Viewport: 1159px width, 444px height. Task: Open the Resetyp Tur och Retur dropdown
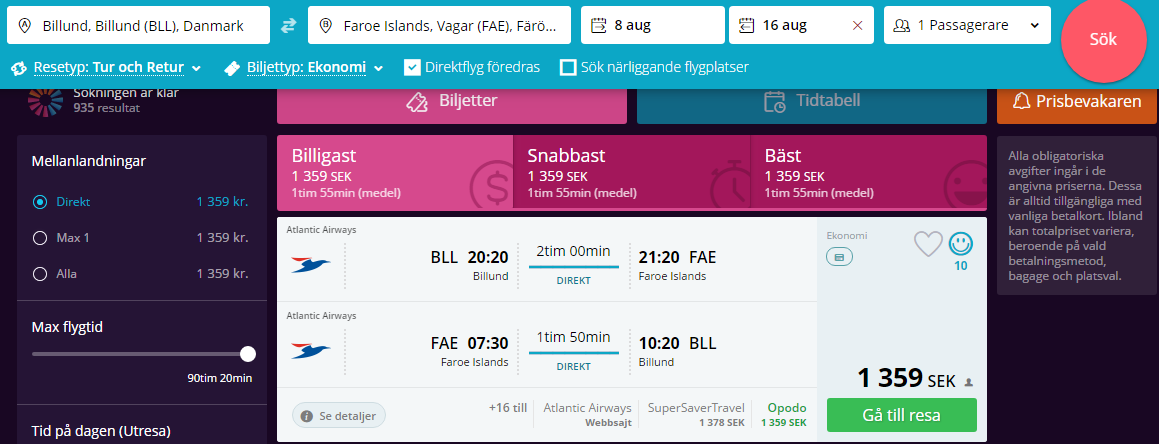[106, 68]
